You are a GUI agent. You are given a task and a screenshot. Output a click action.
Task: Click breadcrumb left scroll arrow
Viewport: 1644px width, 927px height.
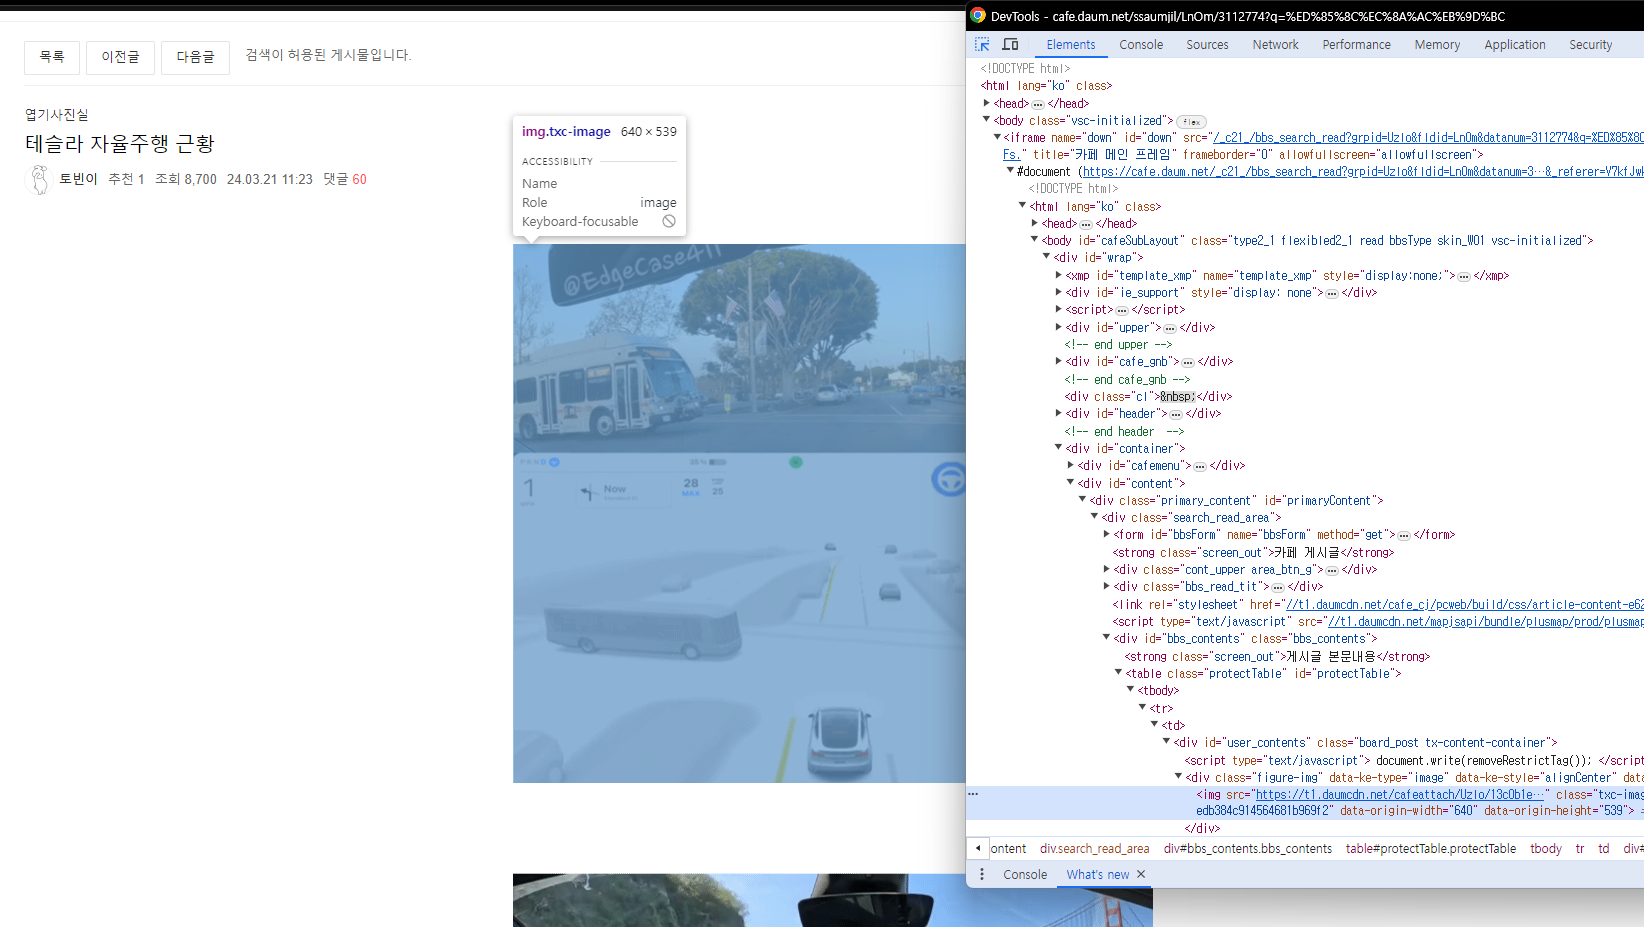[978, 848]
